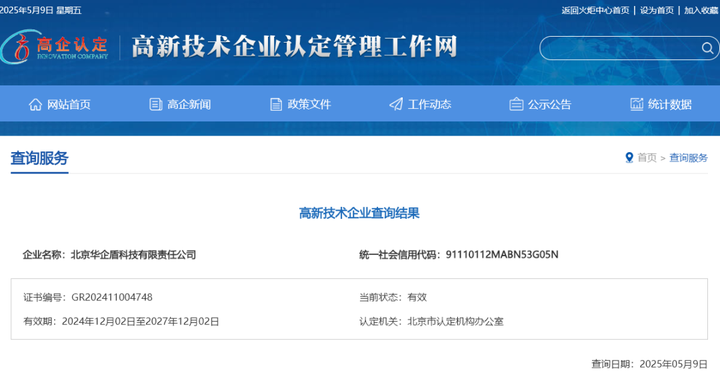This screenshot has height=383, width=720.
Task: Click the 首页 breadcrumb link
Action: (x=647, y=158)
